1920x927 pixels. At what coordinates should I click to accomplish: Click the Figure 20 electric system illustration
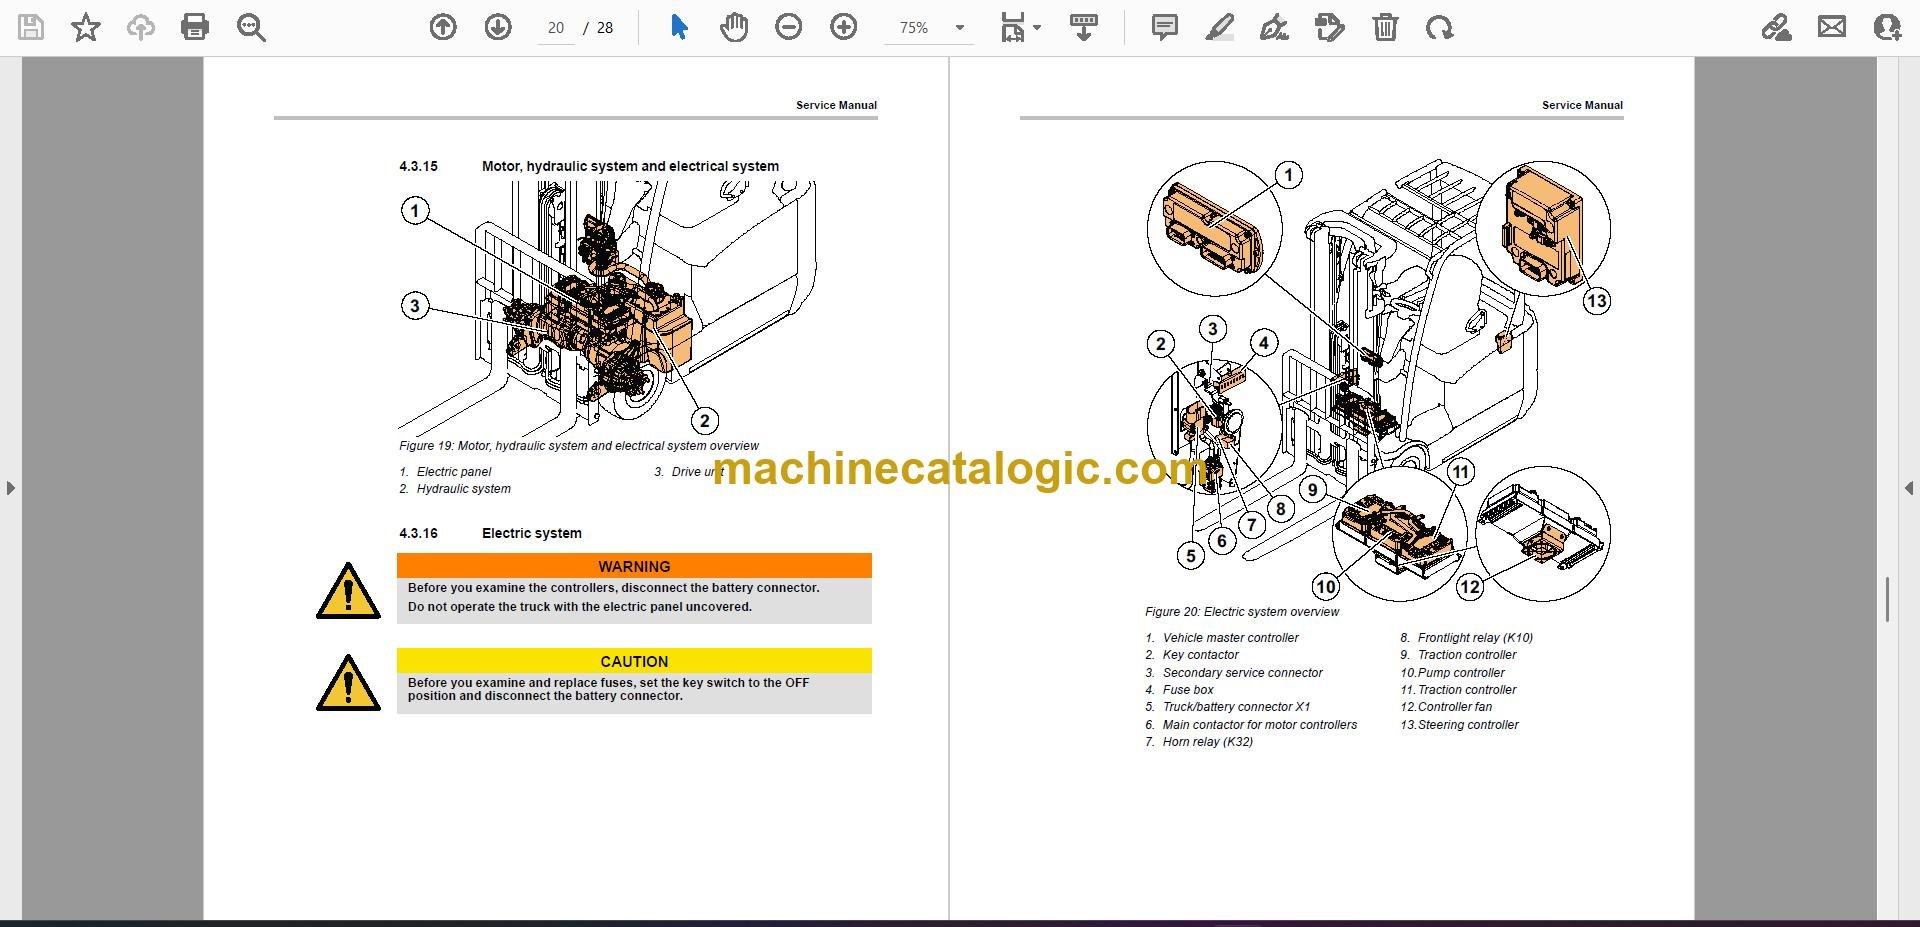coord(1379,380)
